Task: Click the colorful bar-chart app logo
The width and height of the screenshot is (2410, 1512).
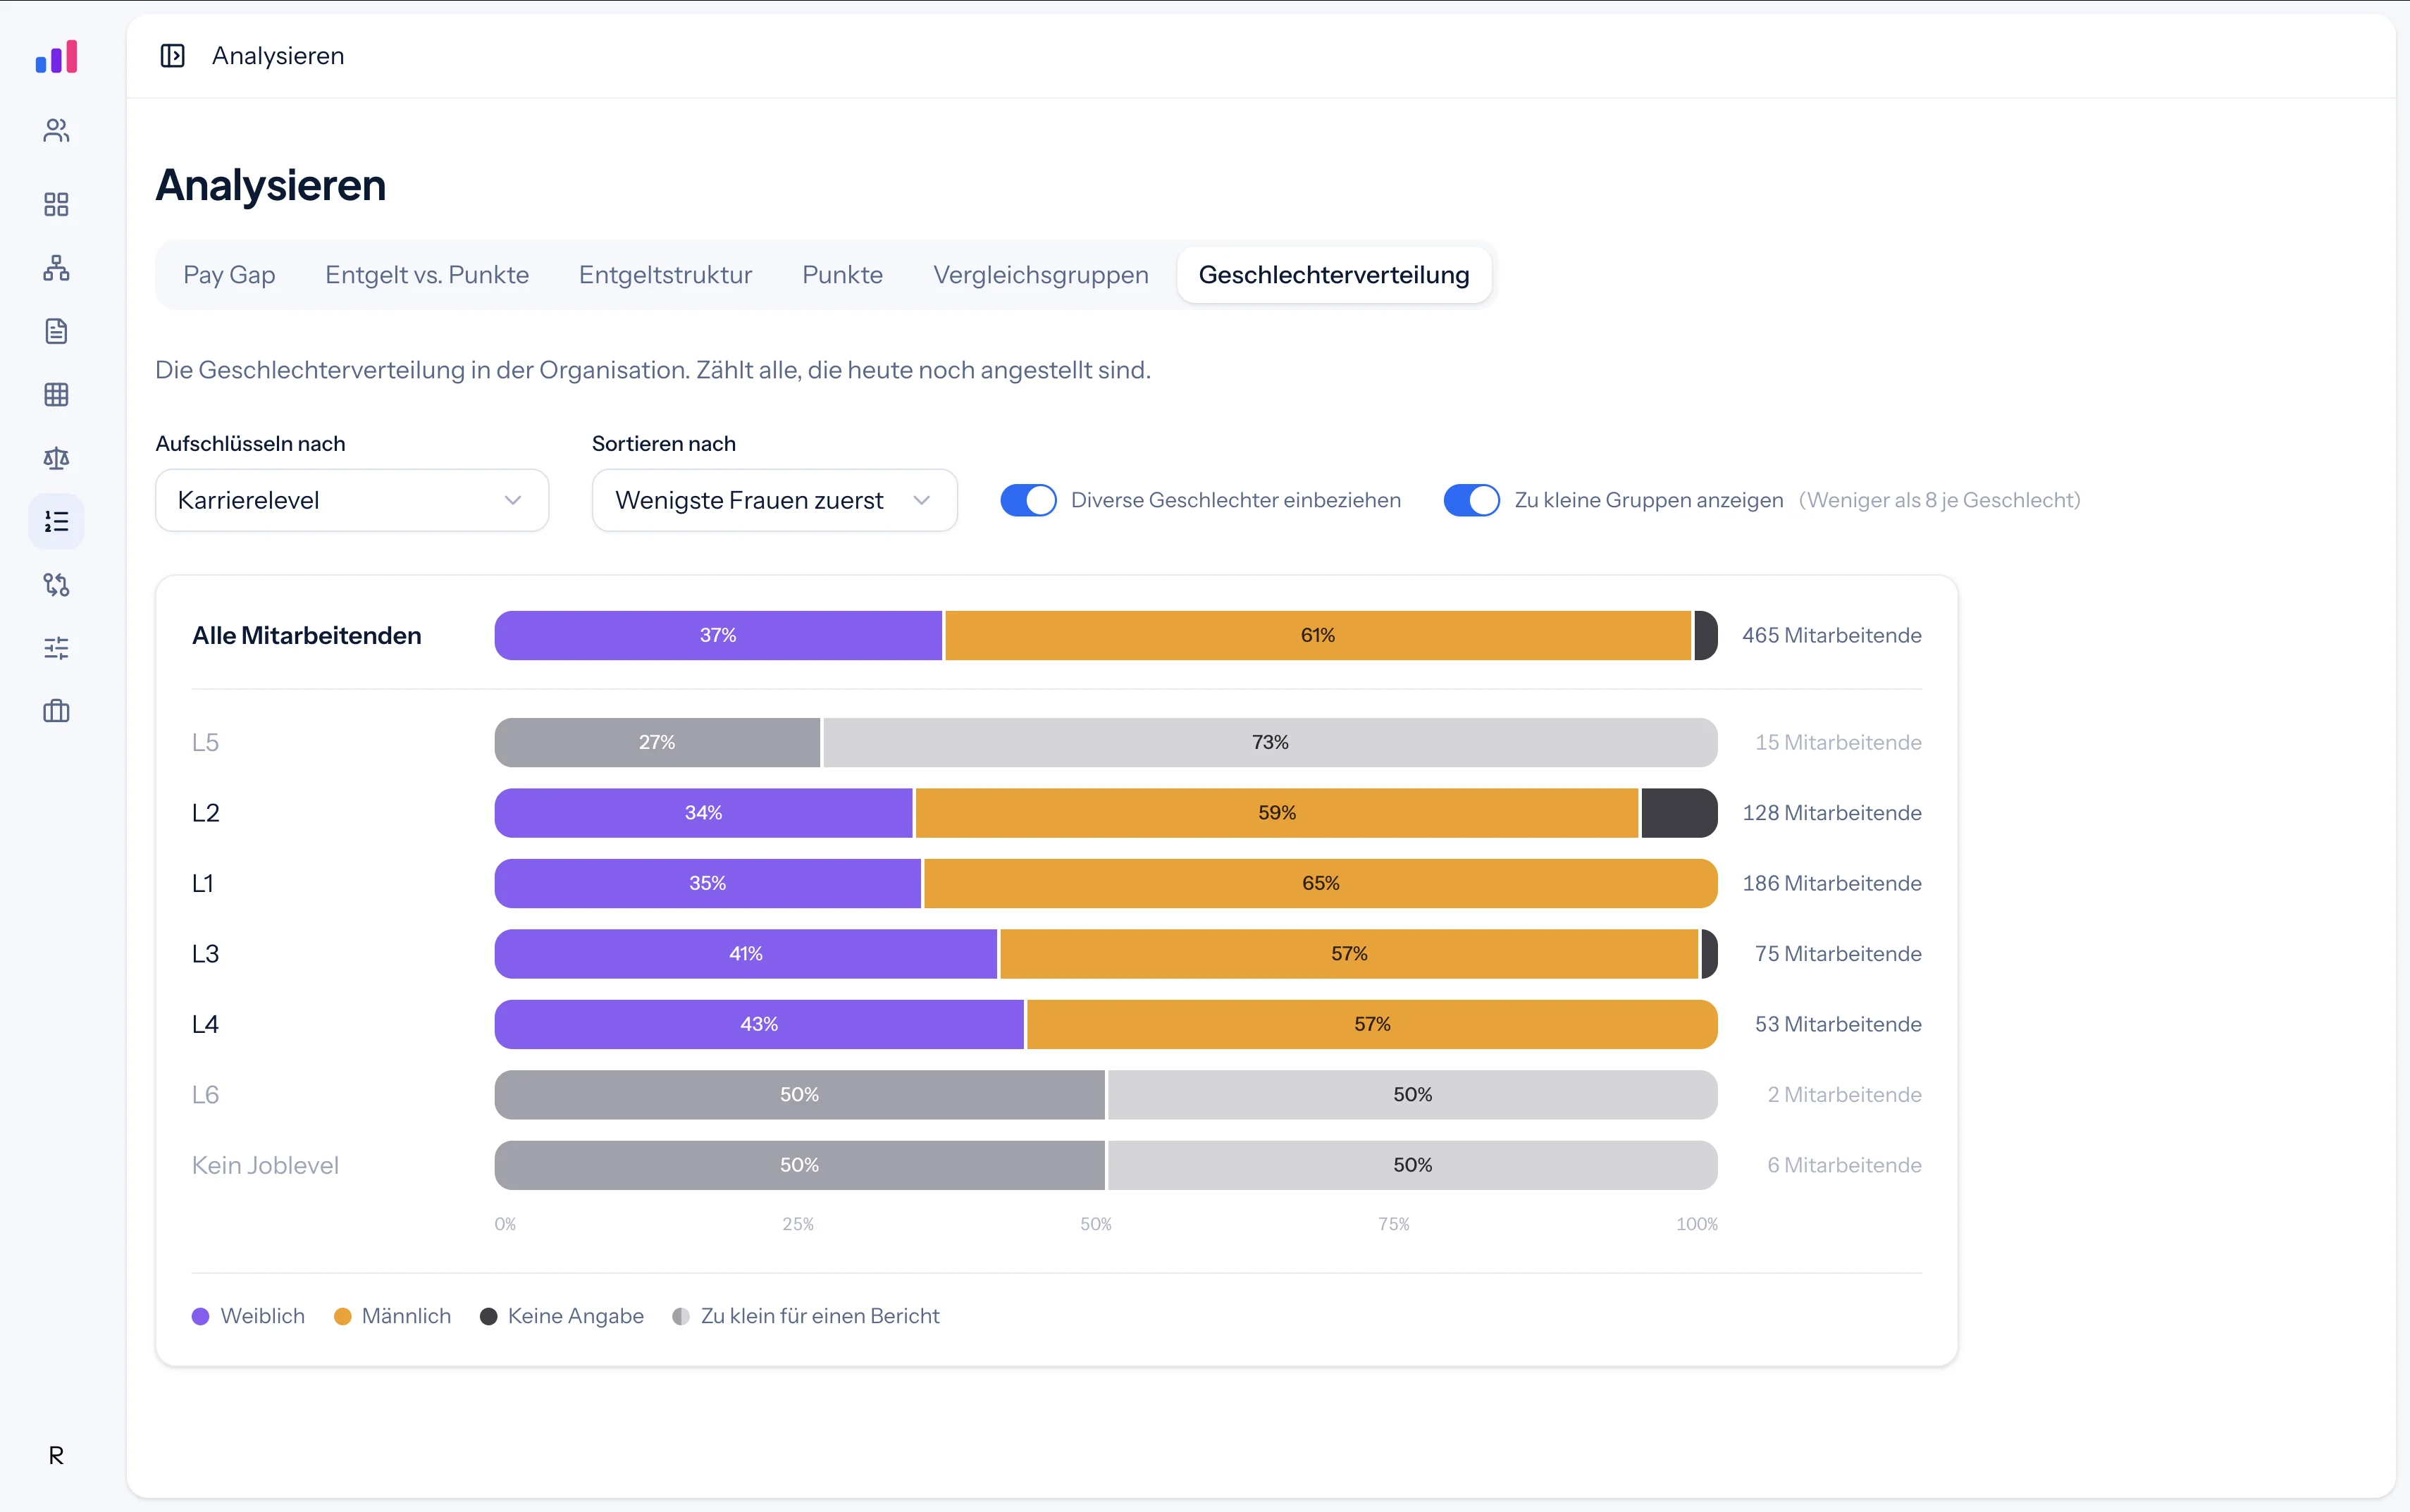Action: [x=56, y=56]
